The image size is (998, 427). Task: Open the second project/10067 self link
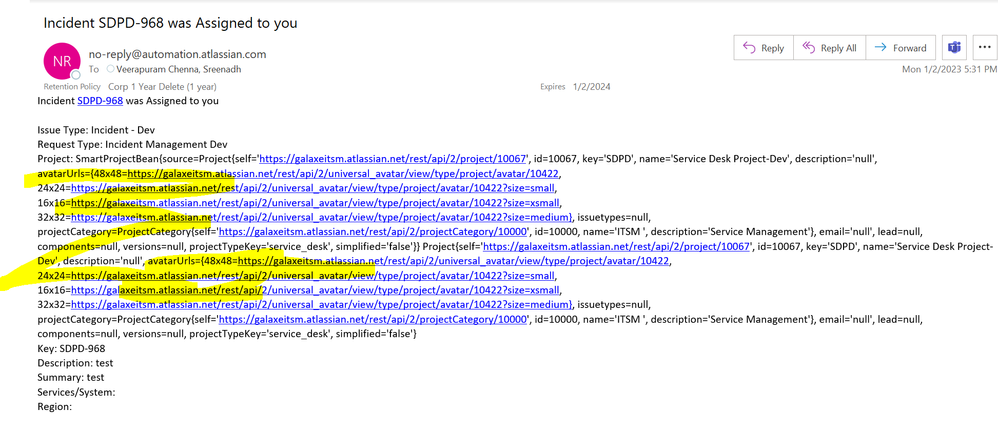(x=616, y=247)
